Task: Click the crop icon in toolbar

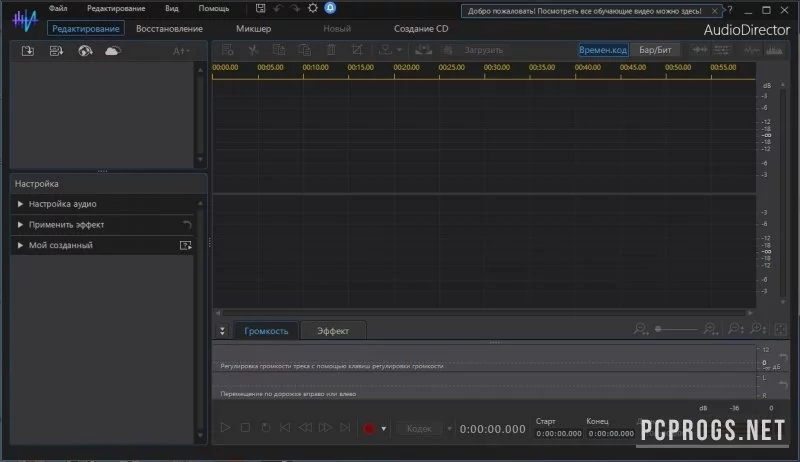Action: (357, 50)
